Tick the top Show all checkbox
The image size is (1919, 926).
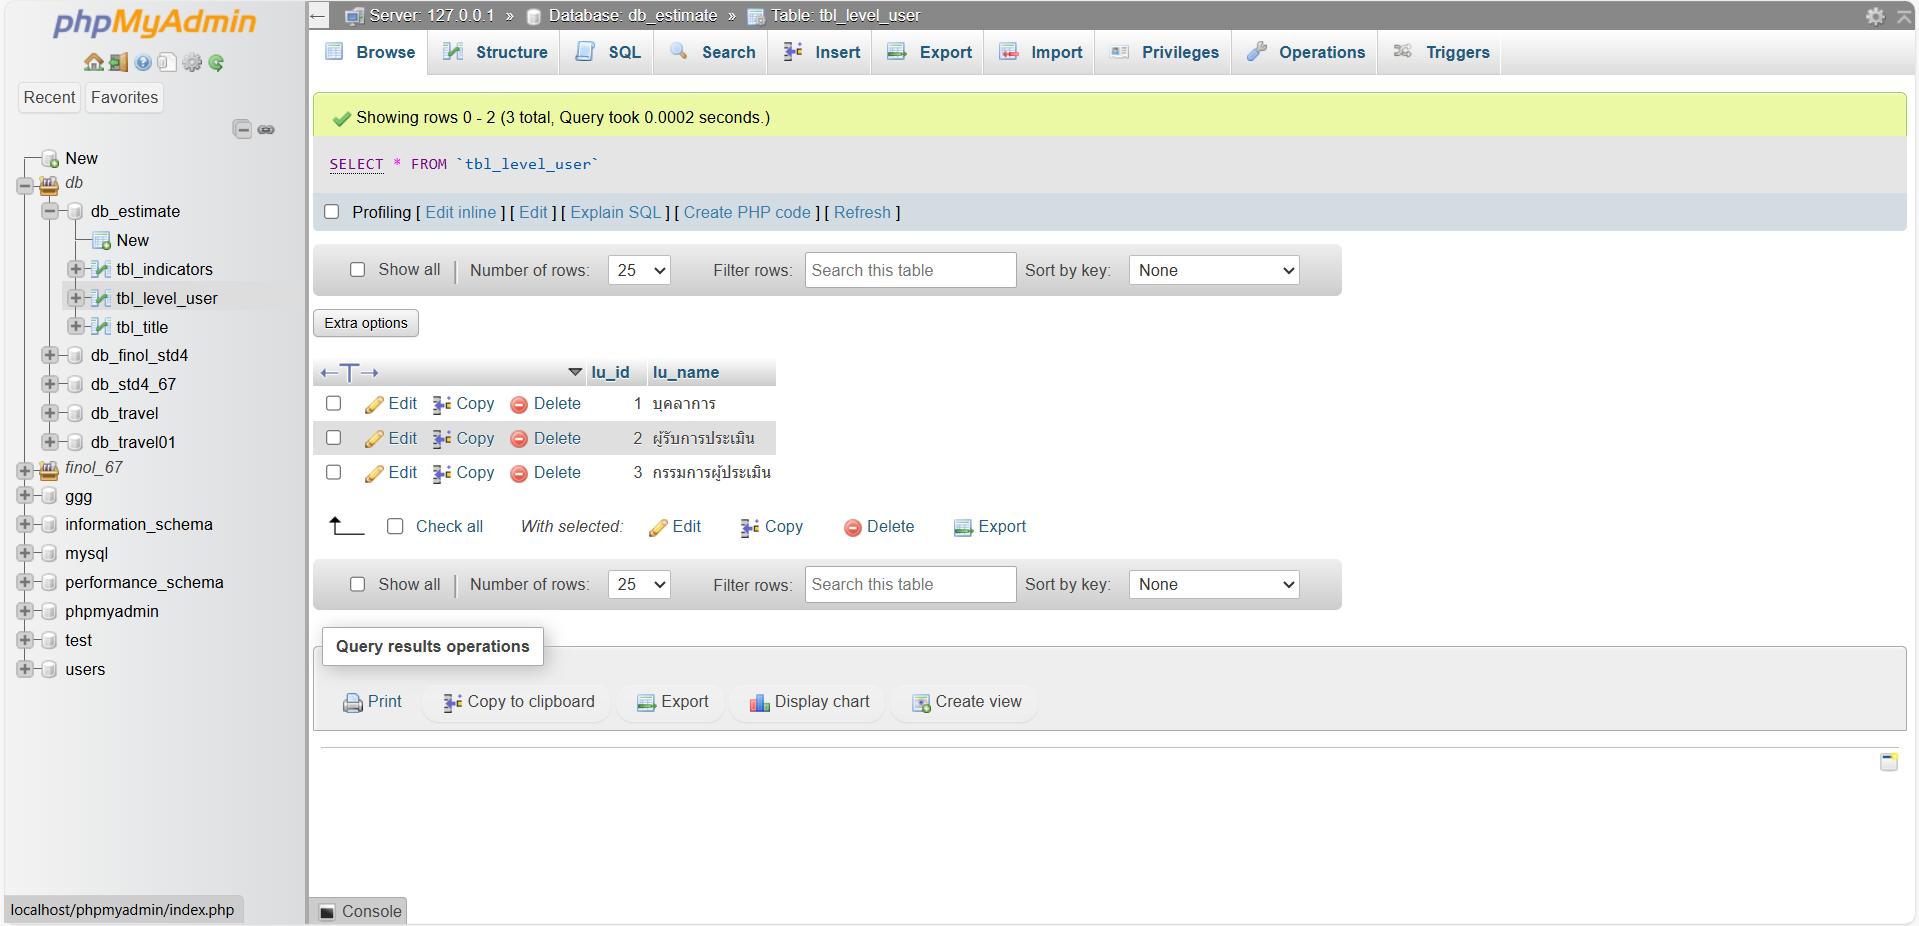click(357, 270)
